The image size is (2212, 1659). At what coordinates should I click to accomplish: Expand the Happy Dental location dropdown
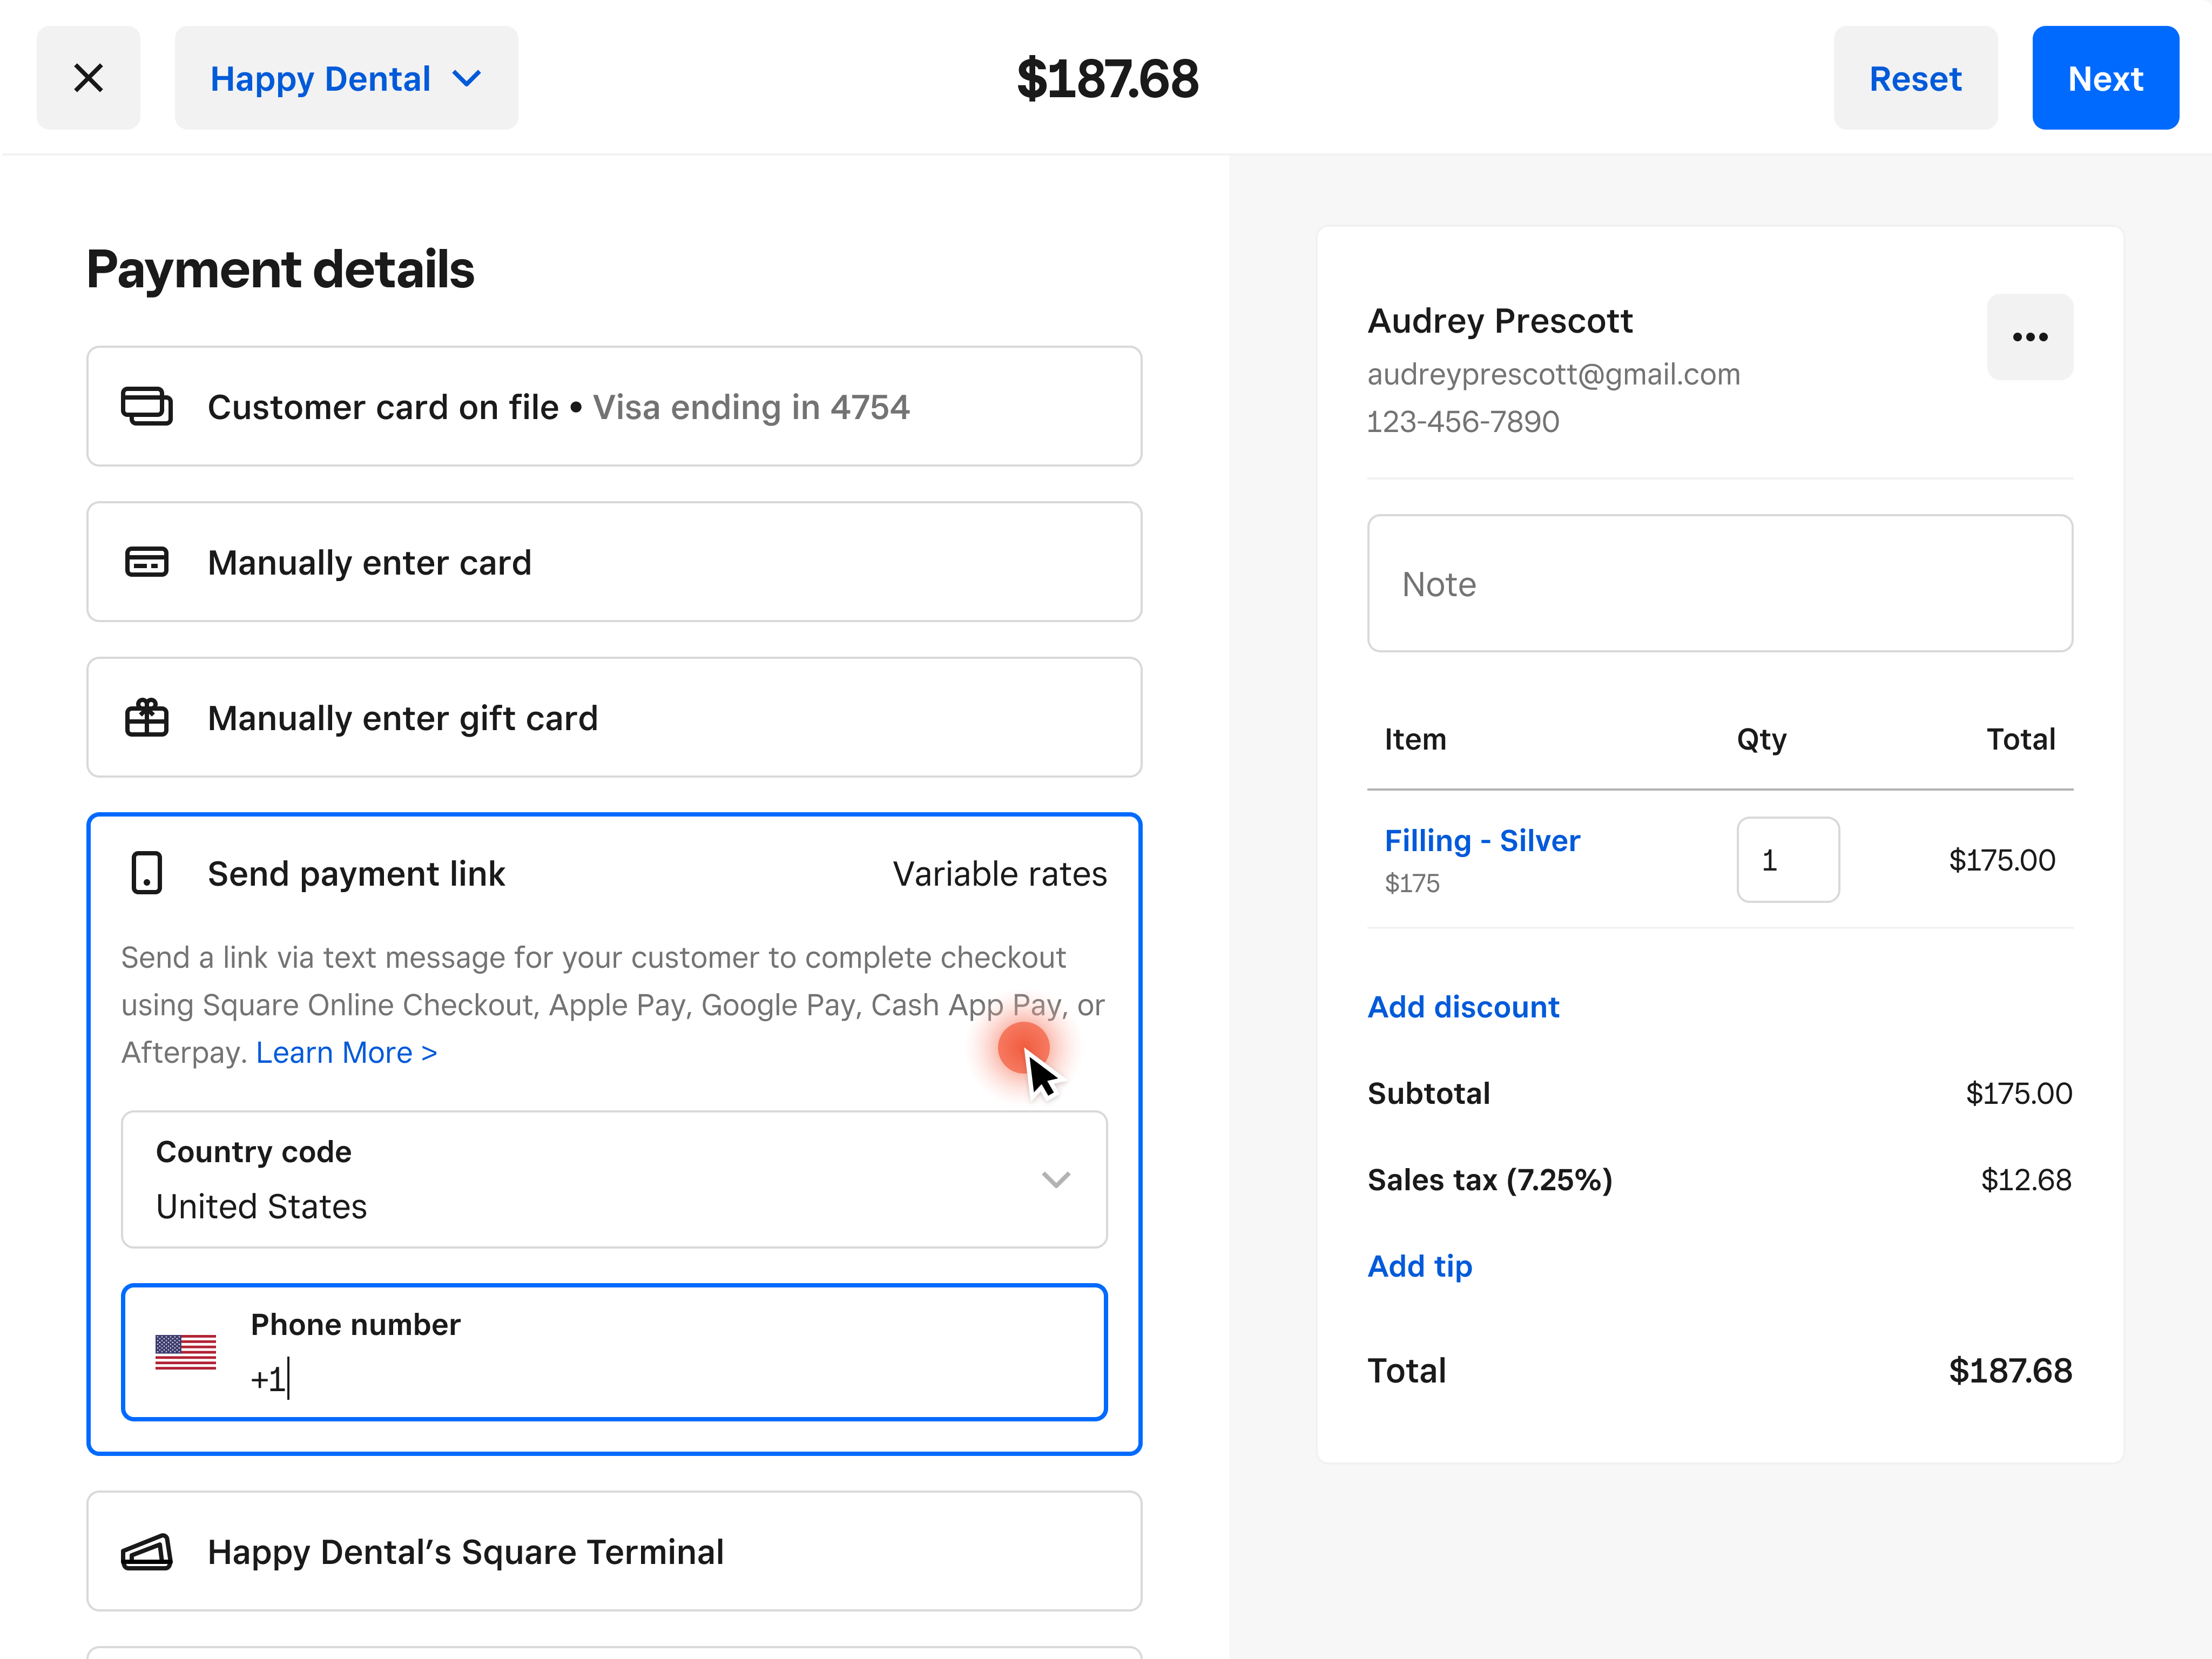click(346, 77)
